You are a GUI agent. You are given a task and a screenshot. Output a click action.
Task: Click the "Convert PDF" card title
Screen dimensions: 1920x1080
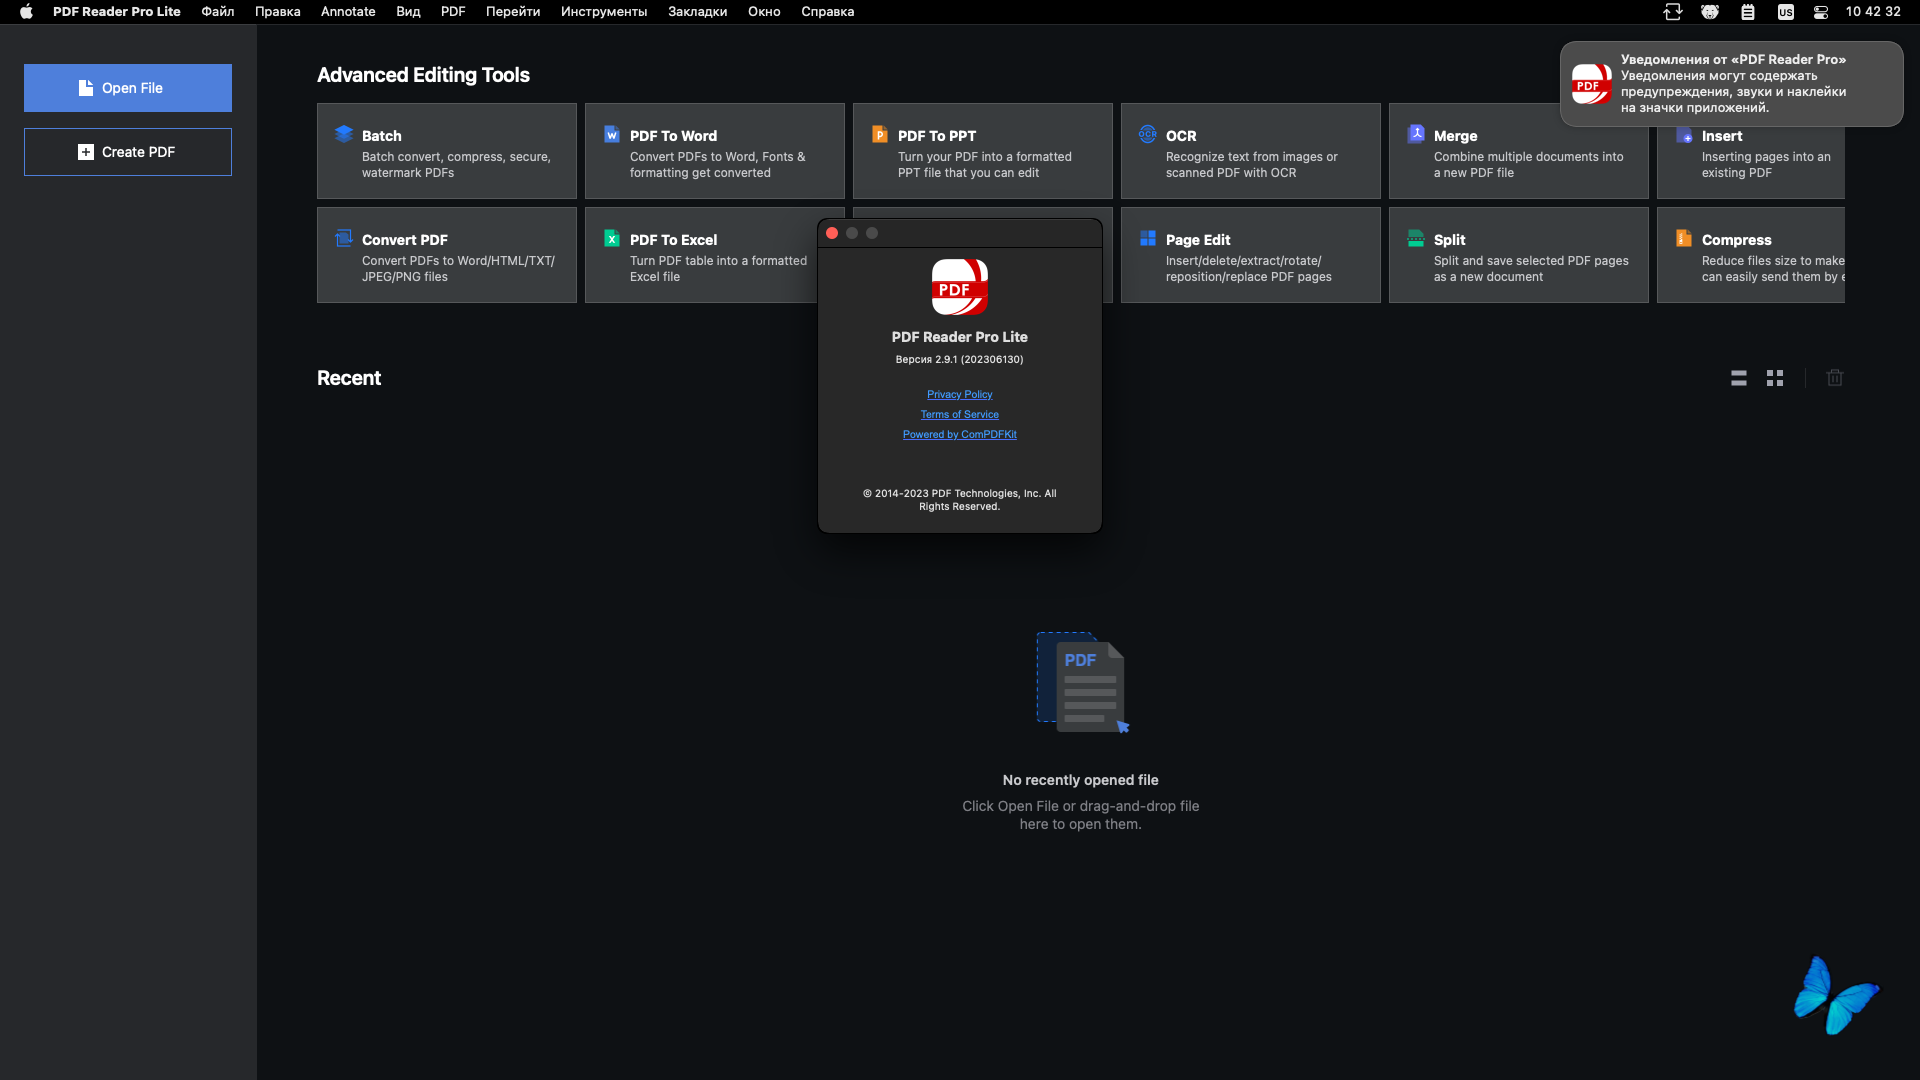pos(405,240)
